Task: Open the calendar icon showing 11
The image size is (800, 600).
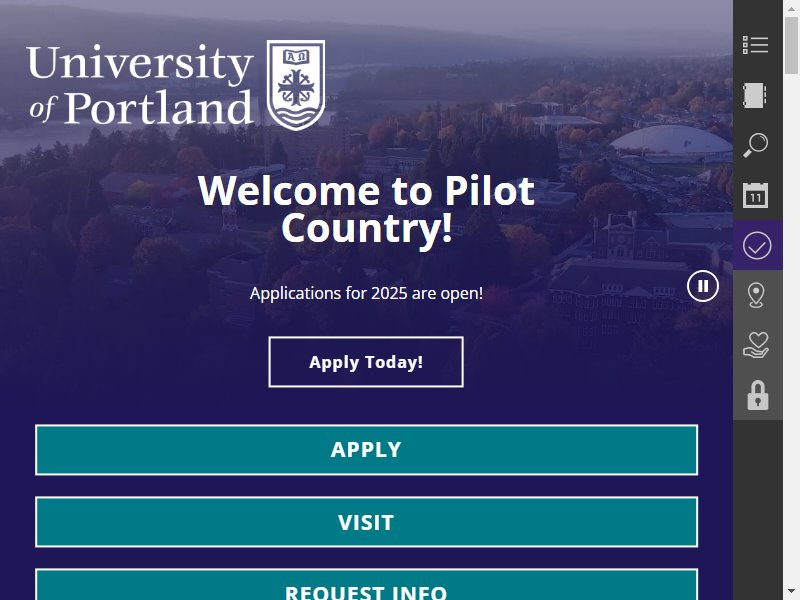Action: point(756,195)
